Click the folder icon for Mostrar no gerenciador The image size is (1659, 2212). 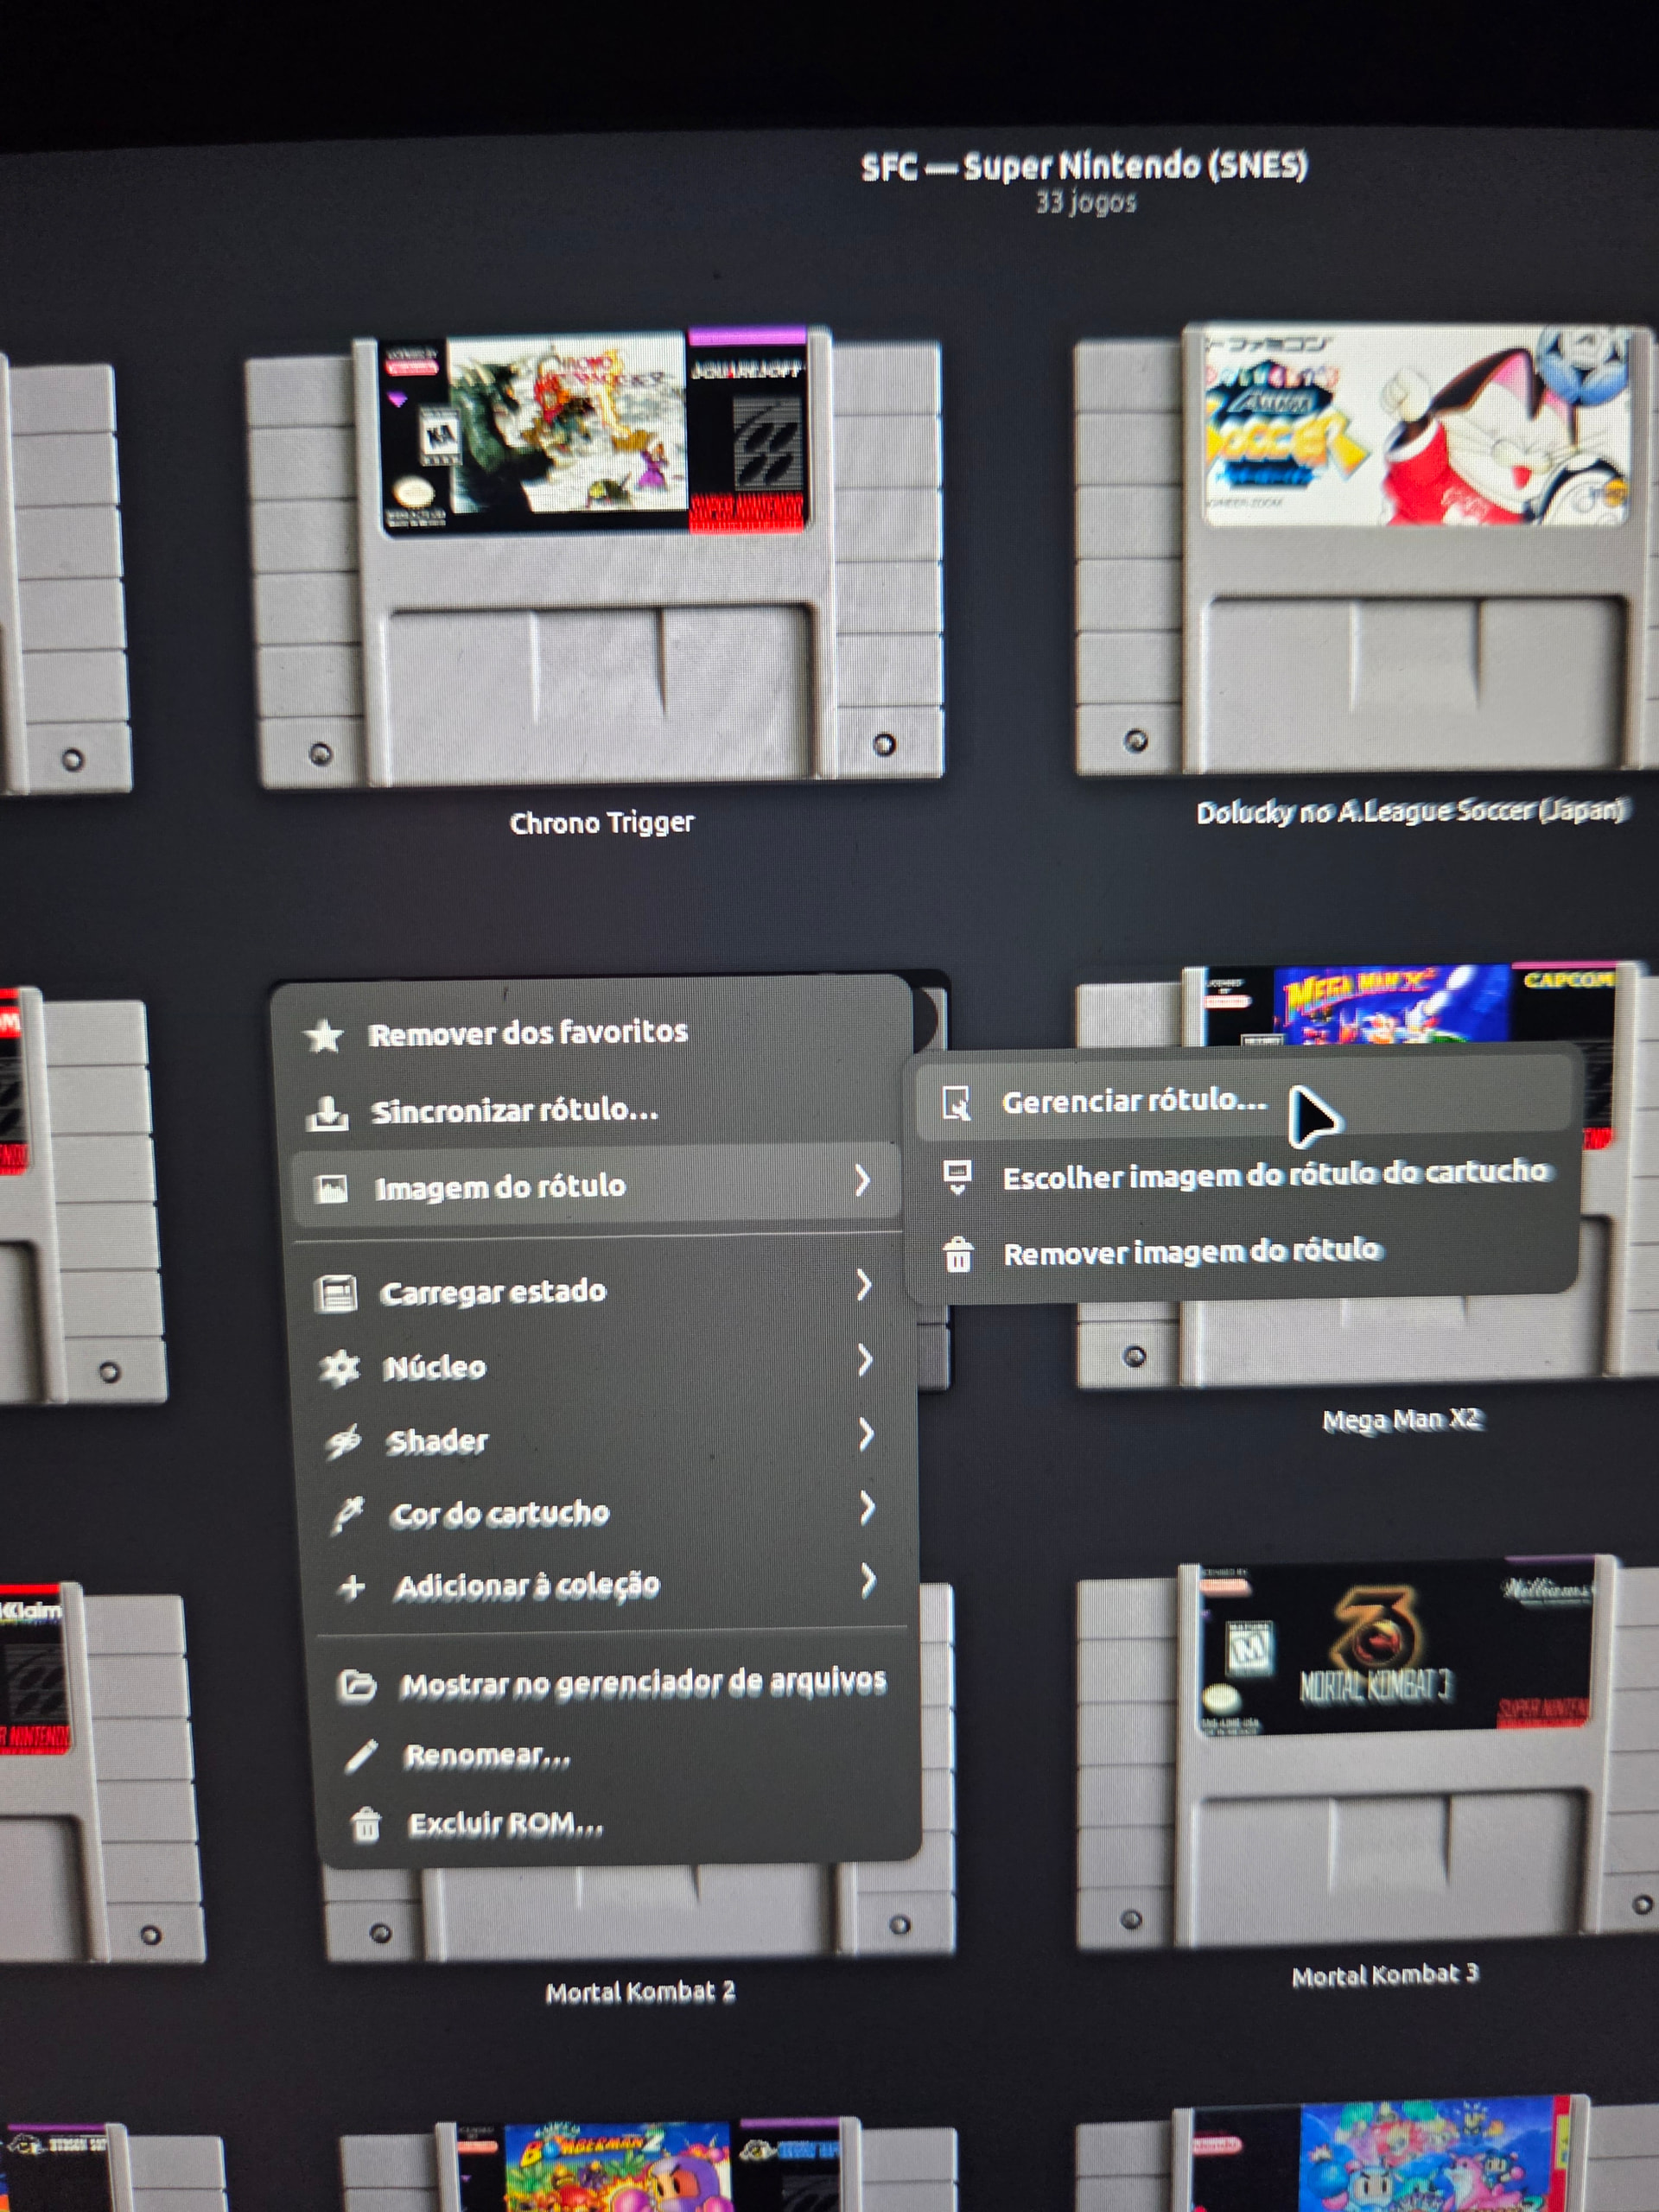point(357,1685)
